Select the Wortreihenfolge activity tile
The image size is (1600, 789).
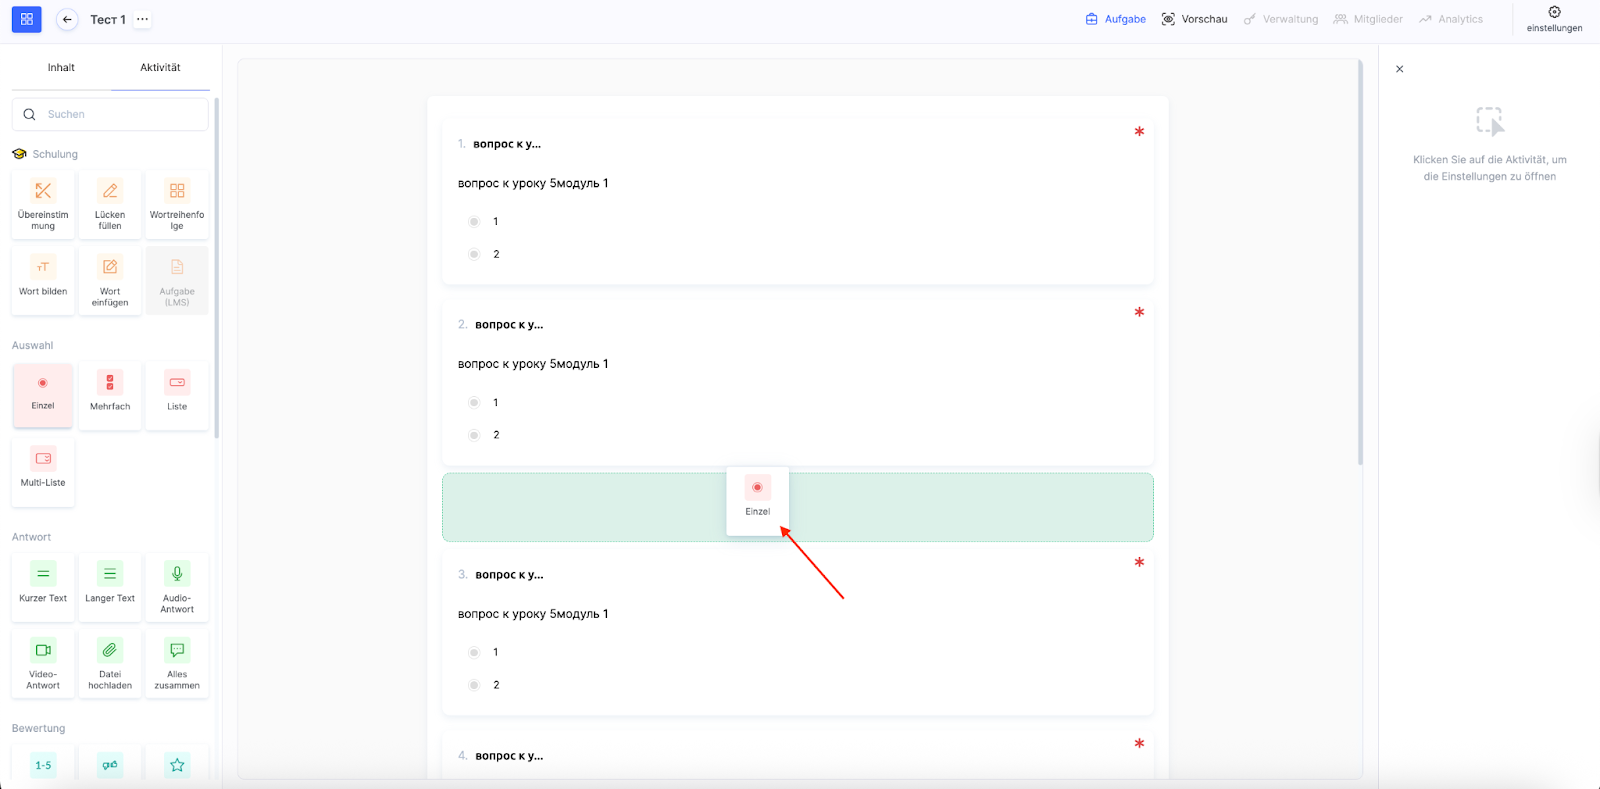[x=177, y=204]
